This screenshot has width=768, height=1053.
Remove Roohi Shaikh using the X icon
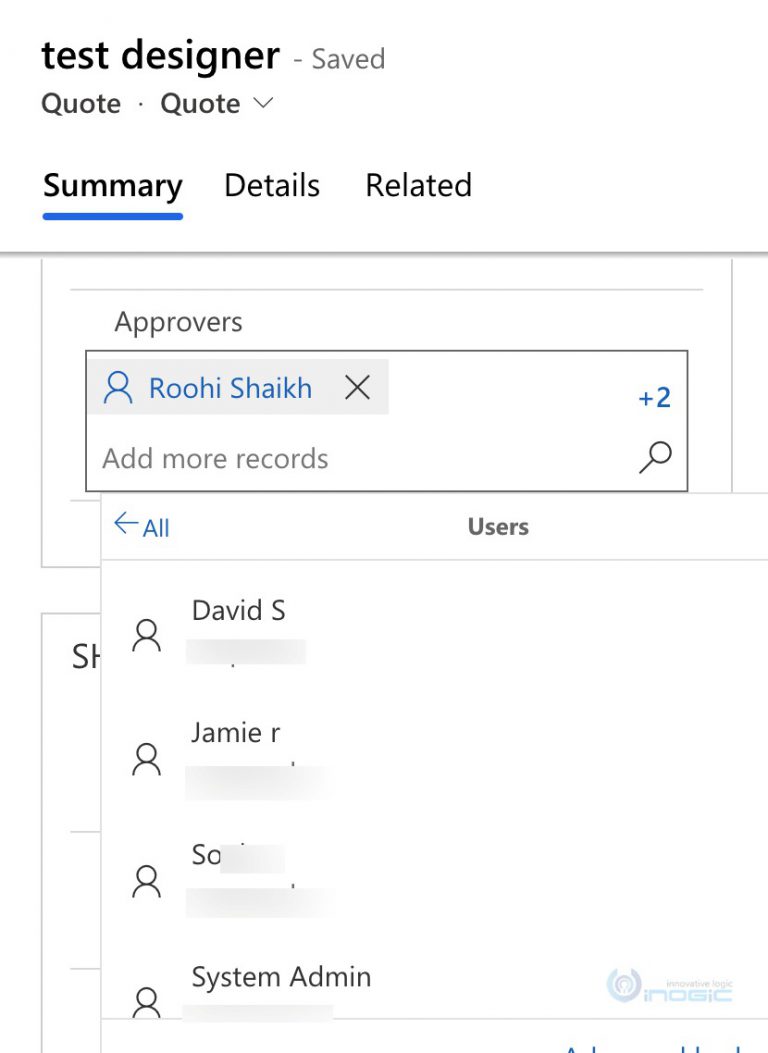click(357, 388)
